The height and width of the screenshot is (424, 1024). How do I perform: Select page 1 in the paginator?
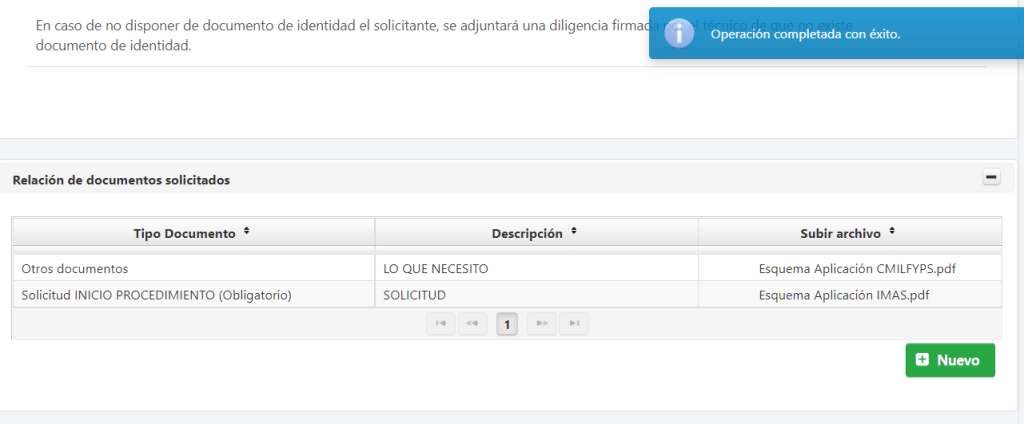click(507, 324)
